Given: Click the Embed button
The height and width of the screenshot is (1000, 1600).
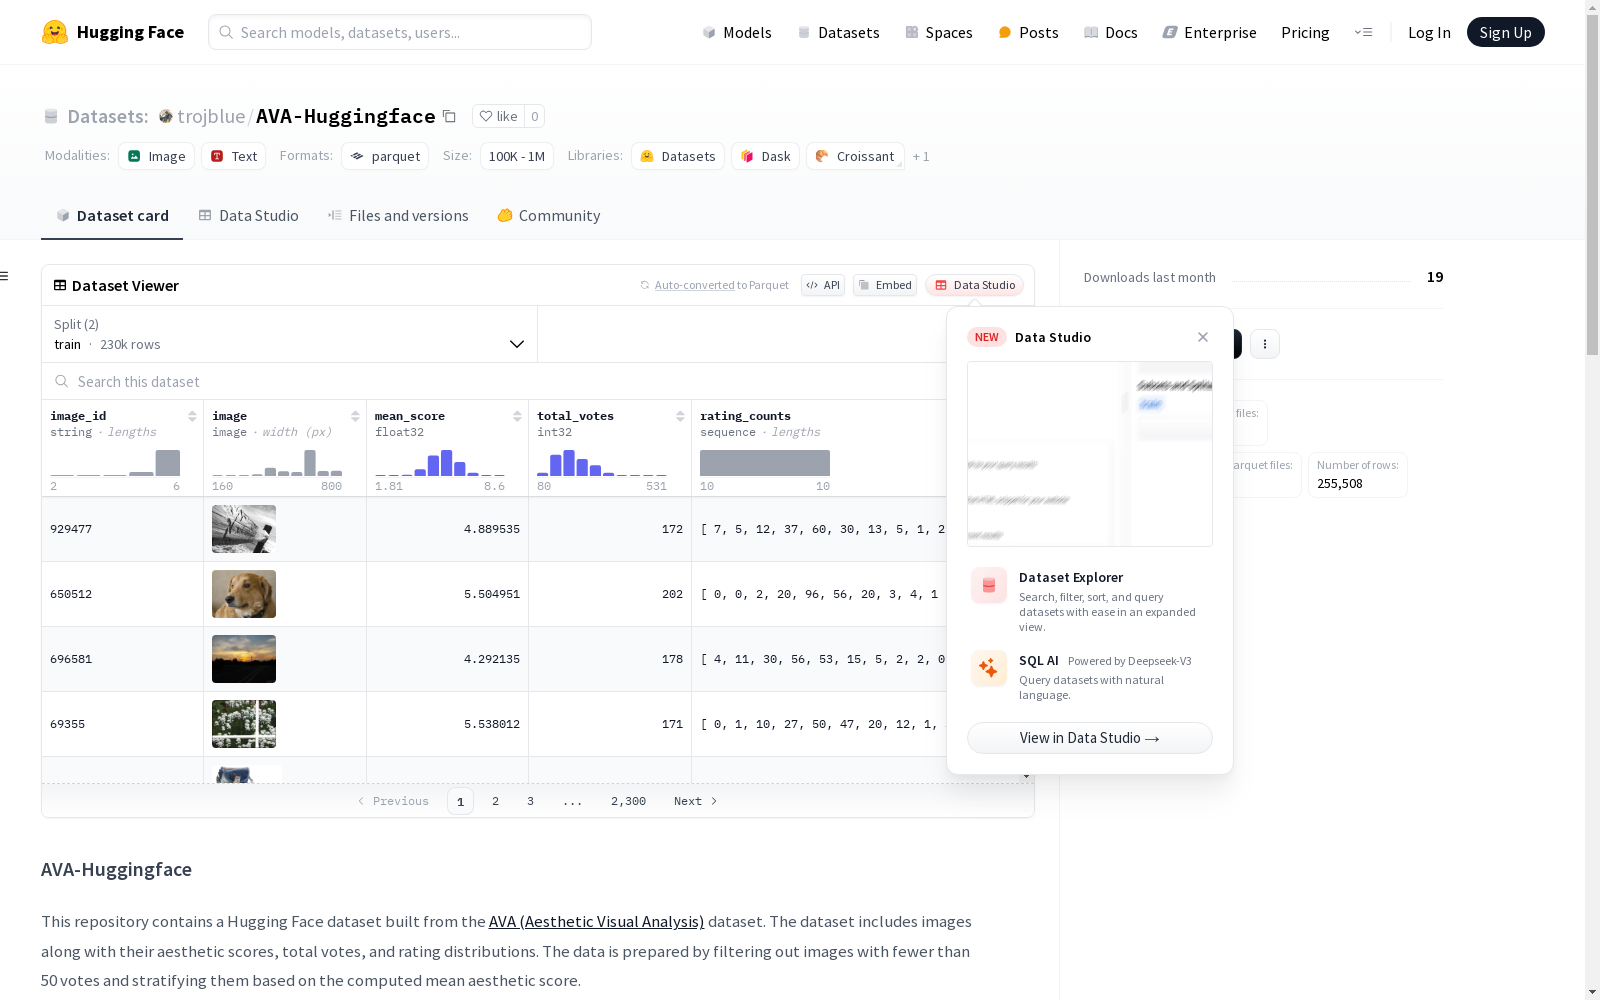Looking at the screenshot, I should [885, 285].
